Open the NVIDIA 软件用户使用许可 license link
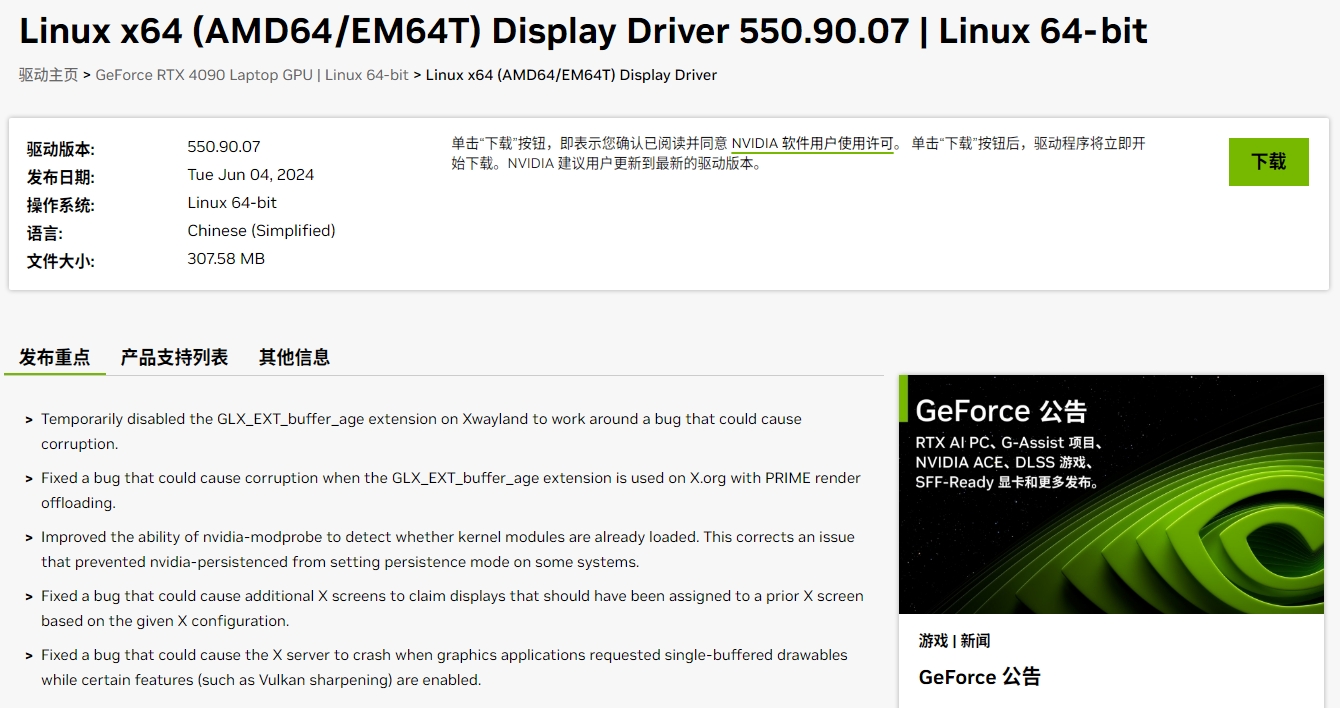The width and height of the screenshot is (1340, 708). point(812,144)
